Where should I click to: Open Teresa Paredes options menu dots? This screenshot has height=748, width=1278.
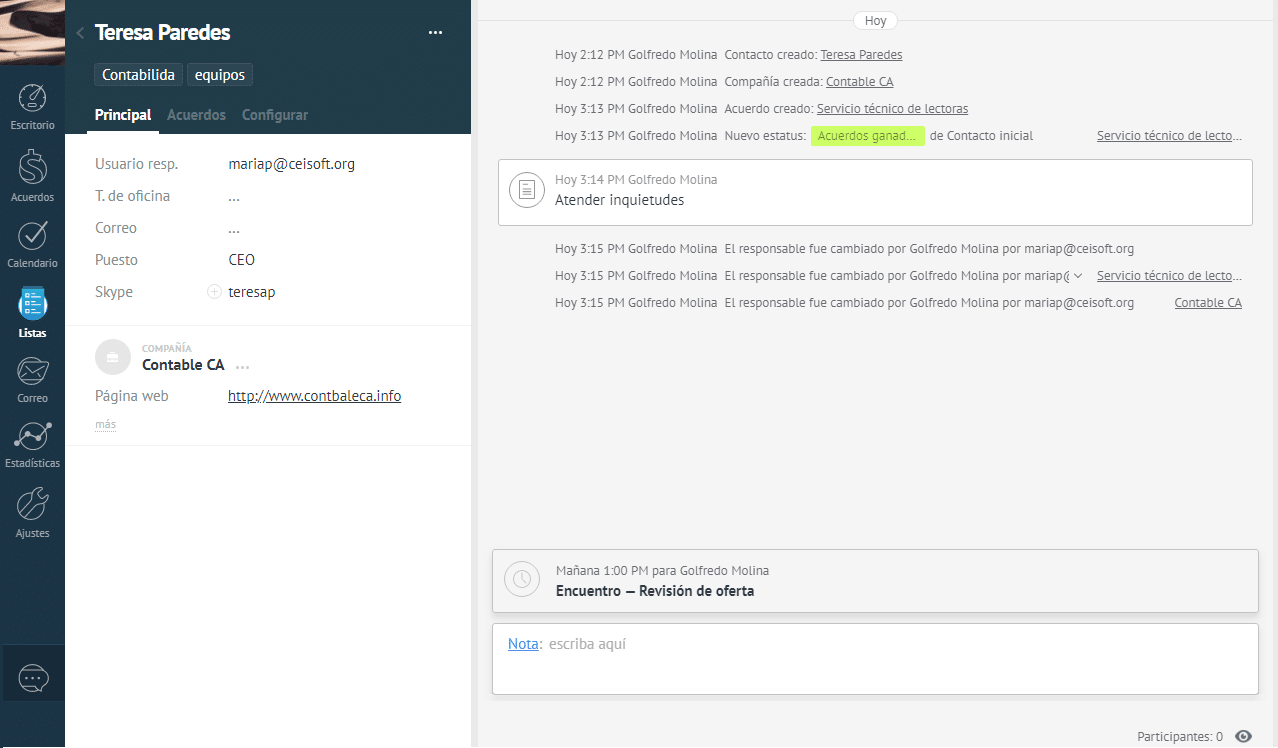coord(435,33)
